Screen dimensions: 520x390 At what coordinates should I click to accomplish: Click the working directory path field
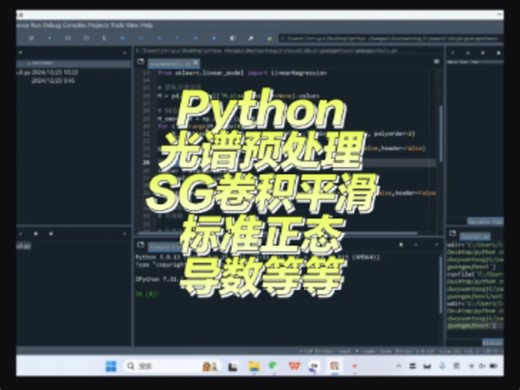(390, 38)
